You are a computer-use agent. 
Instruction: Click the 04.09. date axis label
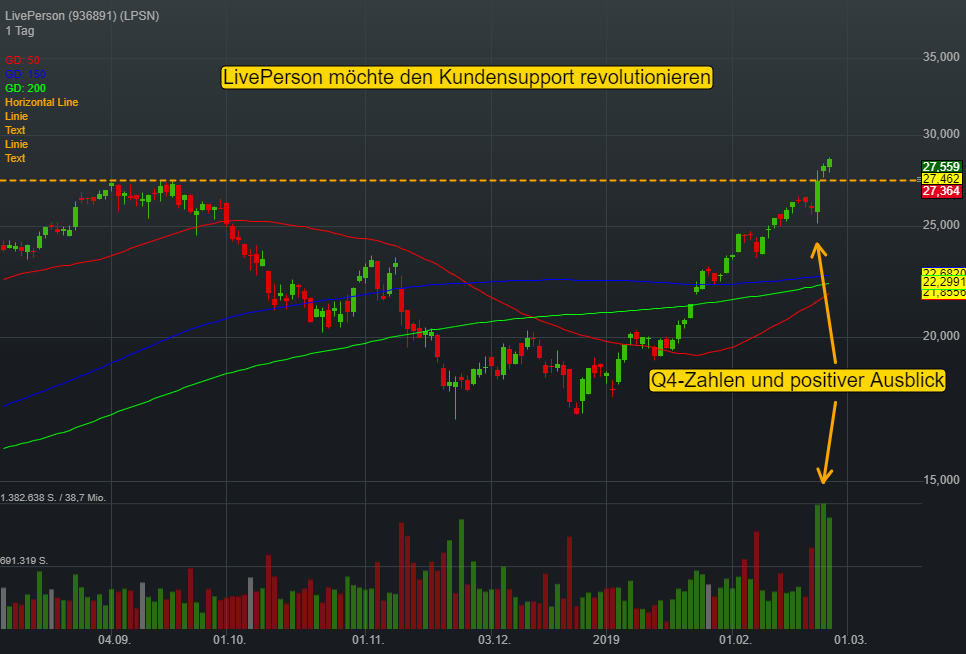click(x=115, y=640)
